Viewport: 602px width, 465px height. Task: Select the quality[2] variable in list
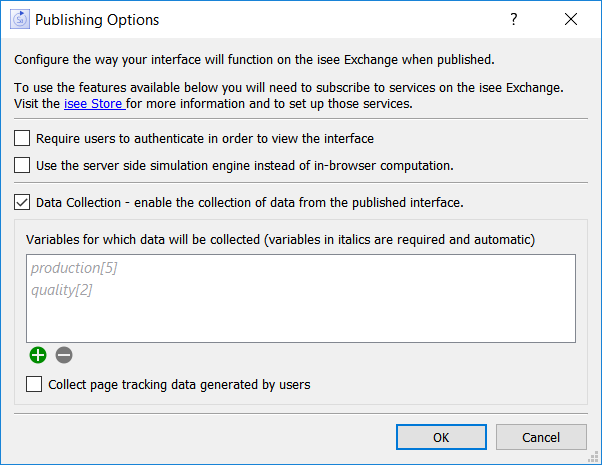pos(62,290)
